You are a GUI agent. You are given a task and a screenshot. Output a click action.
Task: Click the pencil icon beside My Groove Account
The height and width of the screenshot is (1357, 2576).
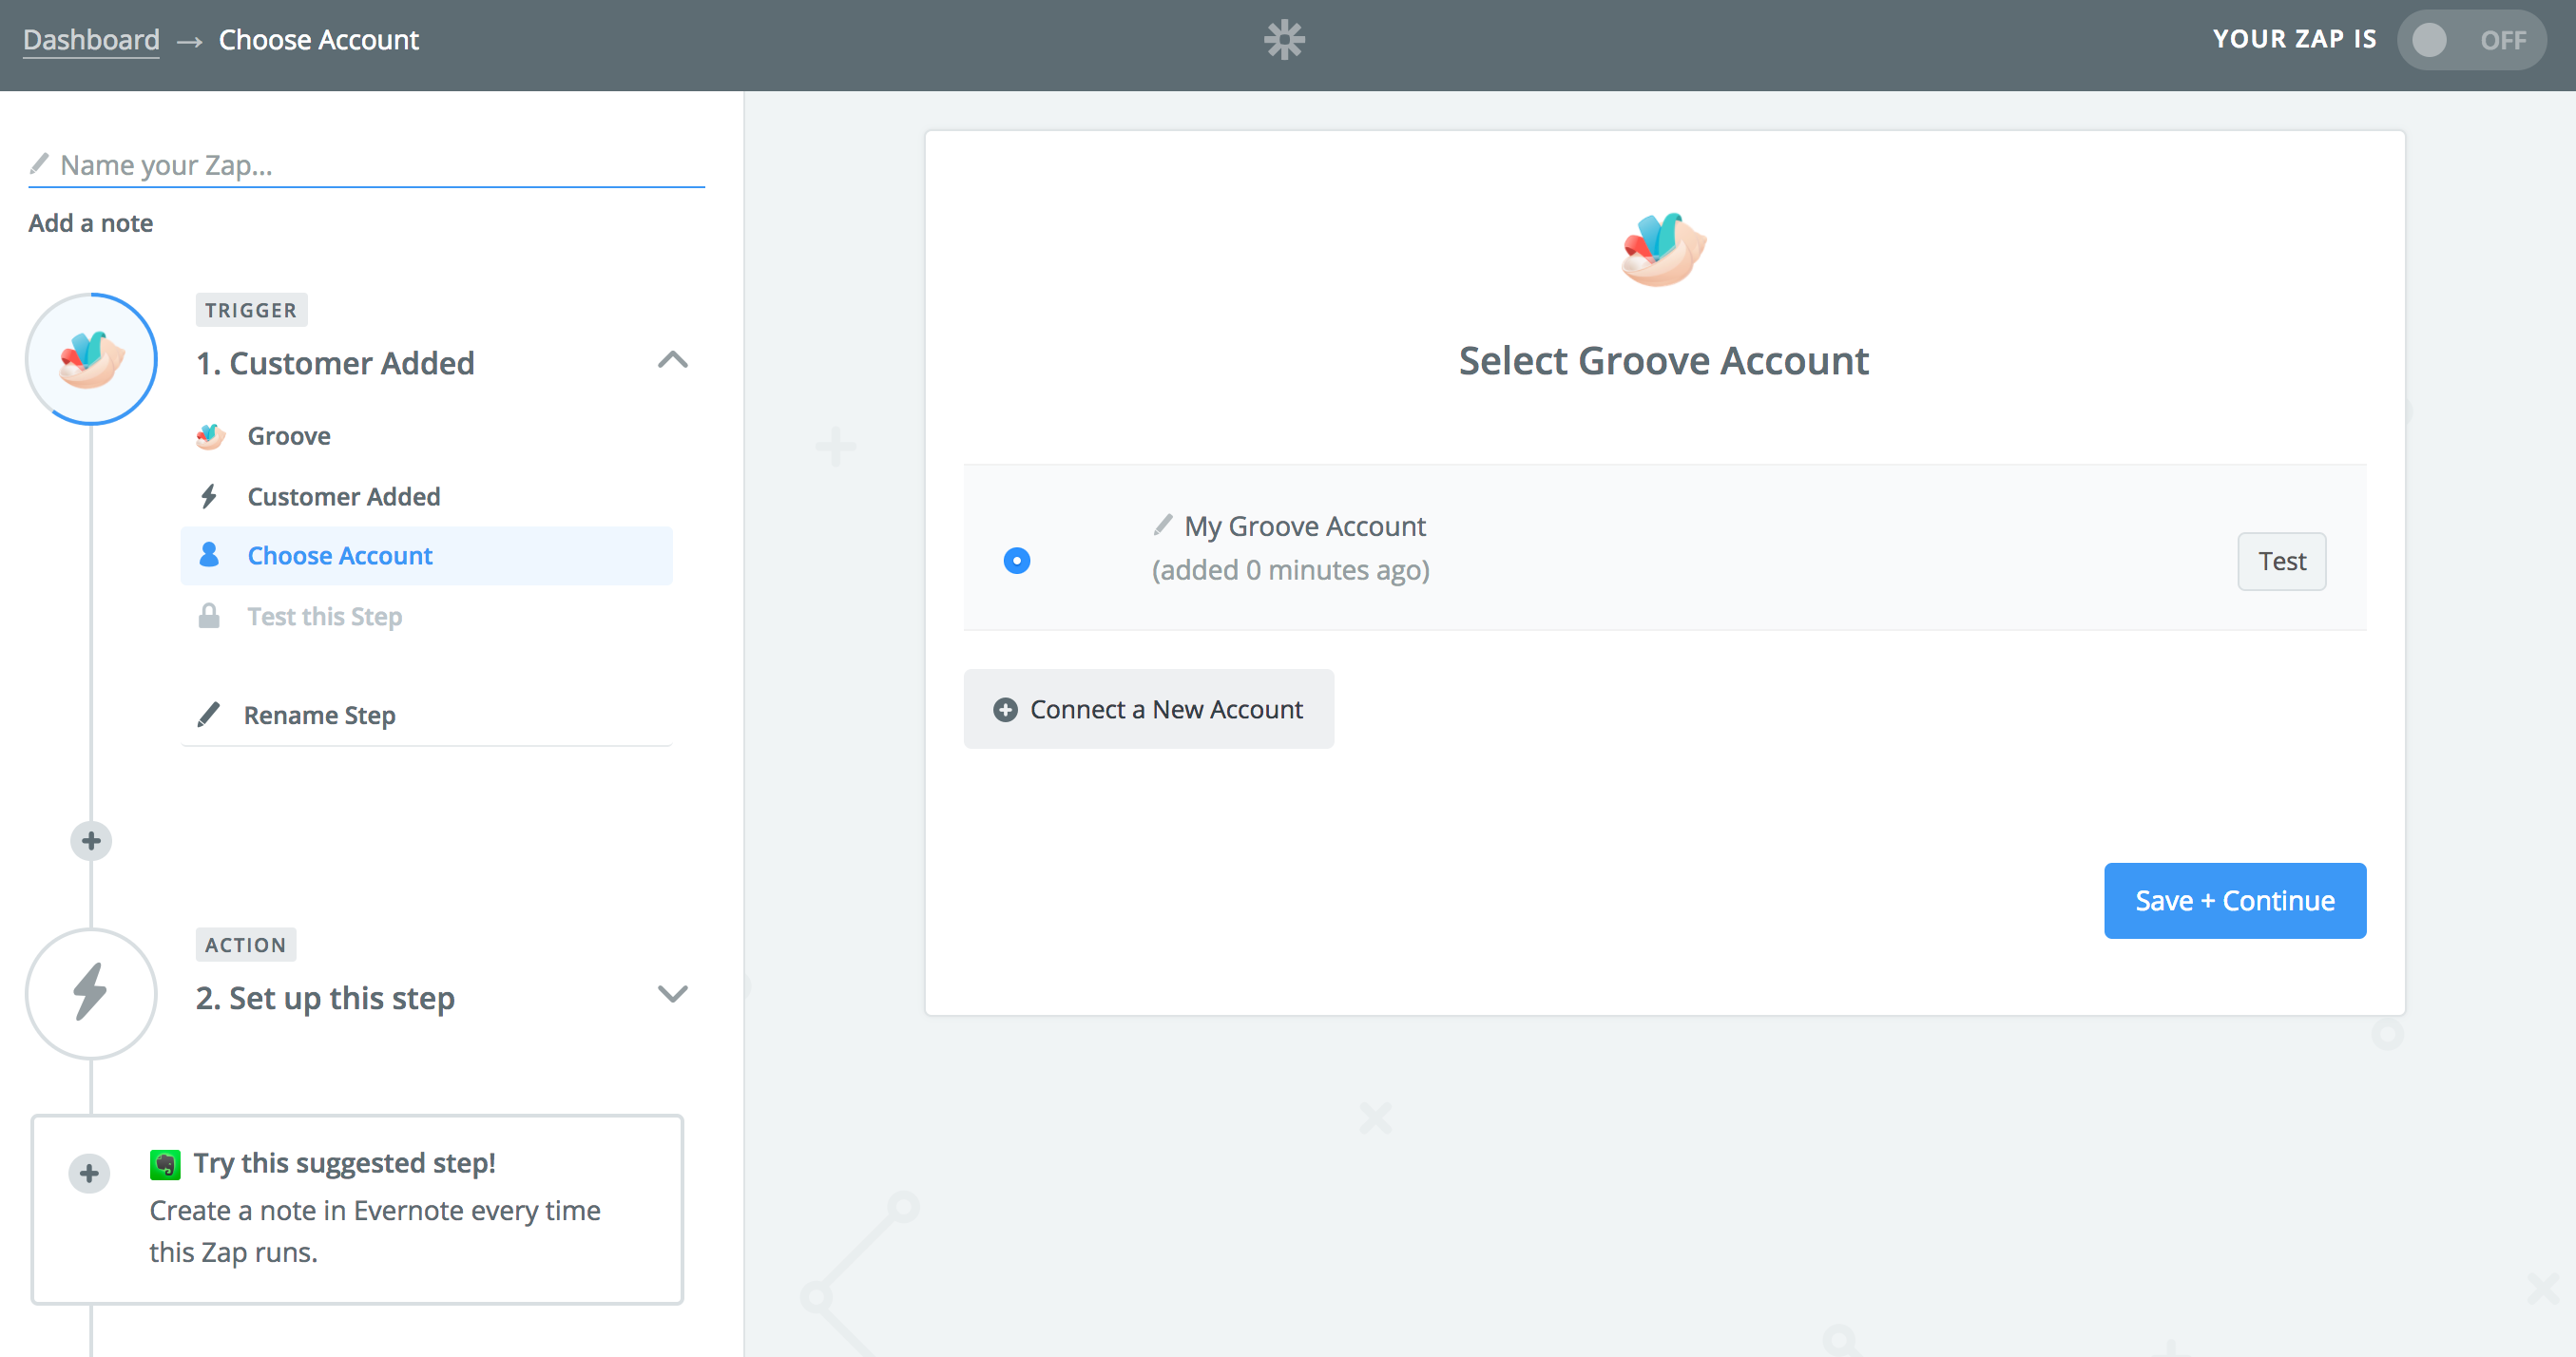(x=1162, y=525)
